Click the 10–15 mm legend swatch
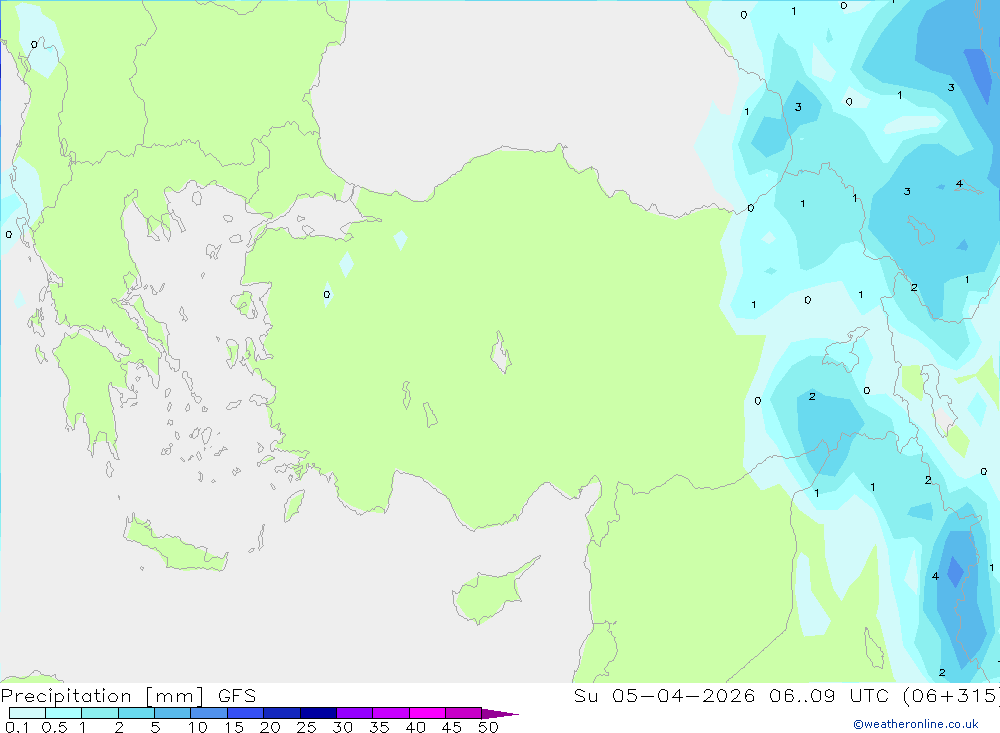1000x733 pixels. coord(209,713)
